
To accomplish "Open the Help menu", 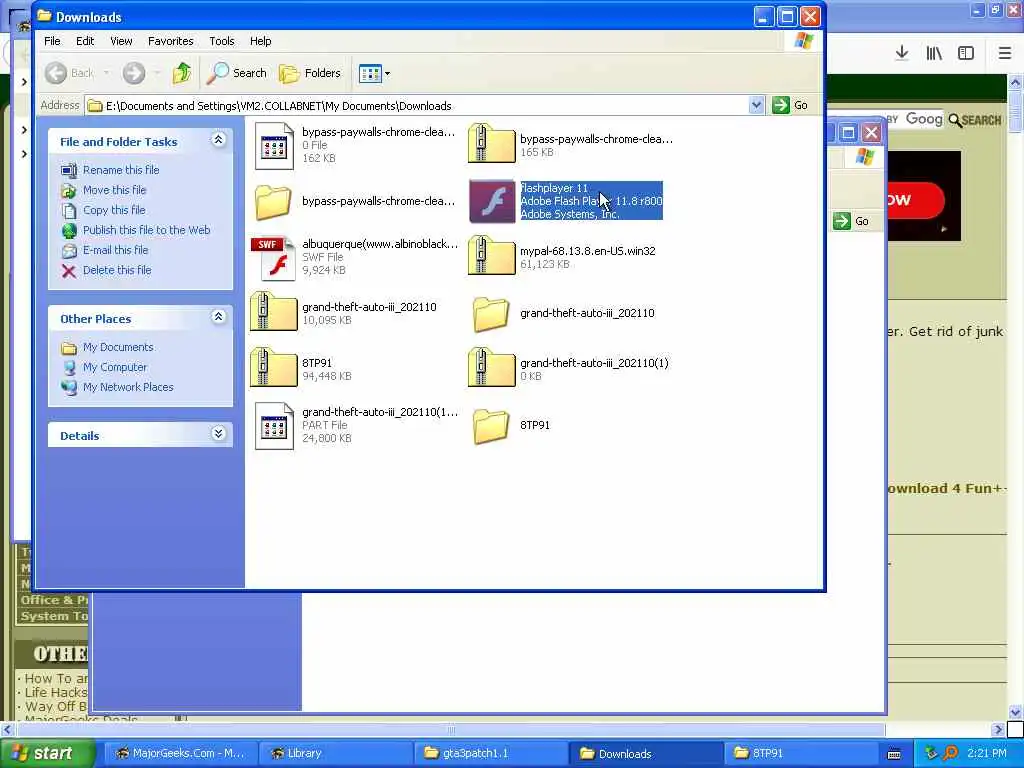I will (261, 40).
